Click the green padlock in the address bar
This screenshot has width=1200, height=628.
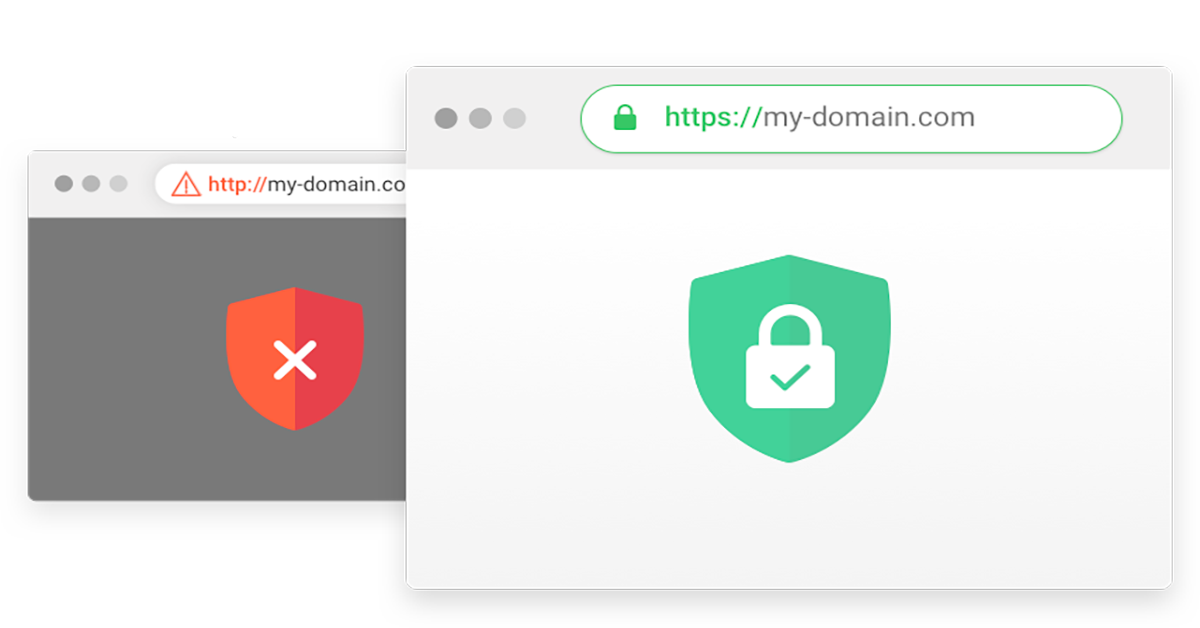coord(625,118)
